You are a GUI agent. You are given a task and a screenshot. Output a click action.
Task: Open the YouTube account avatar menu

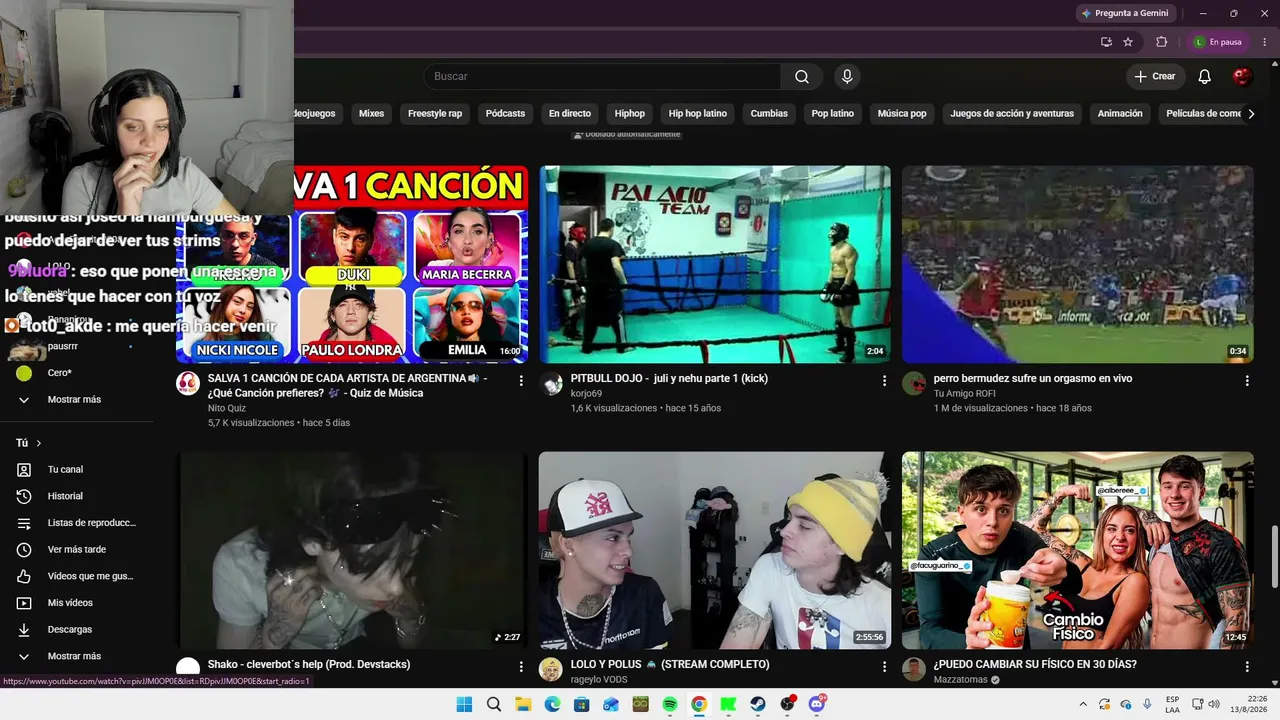pos(1242,77)
